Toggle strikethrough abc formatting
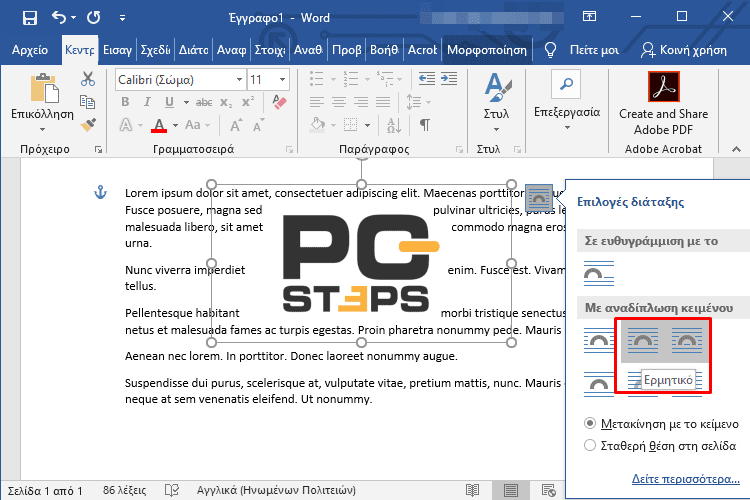This screenshot has height=500, width=750. pos(204,102)
